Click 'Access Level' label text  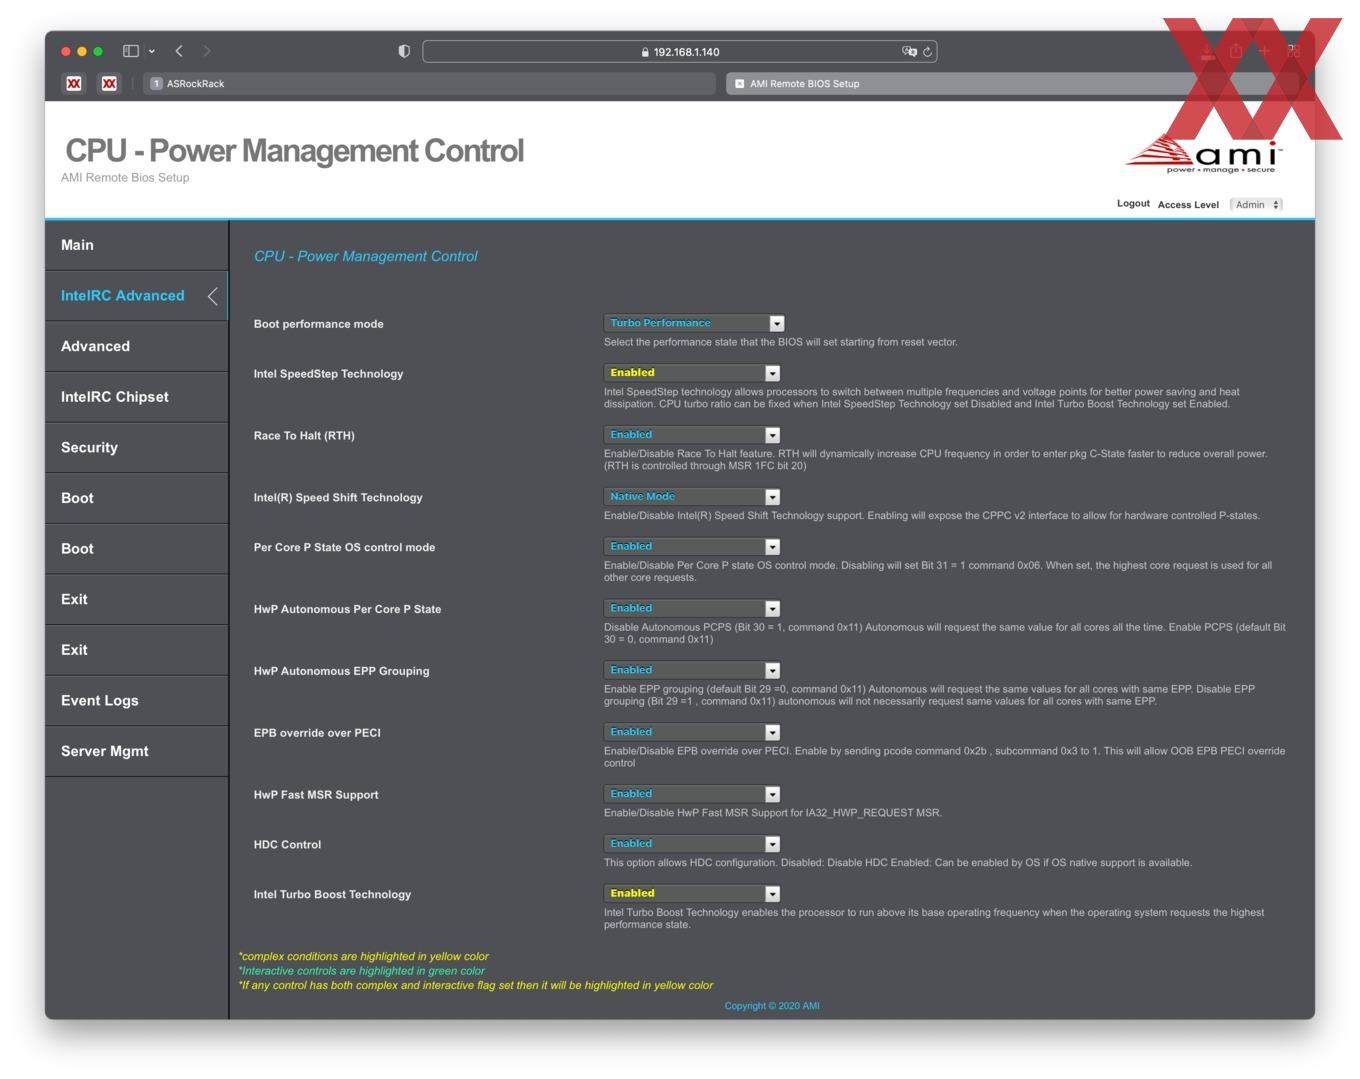tap(1188, 205)
